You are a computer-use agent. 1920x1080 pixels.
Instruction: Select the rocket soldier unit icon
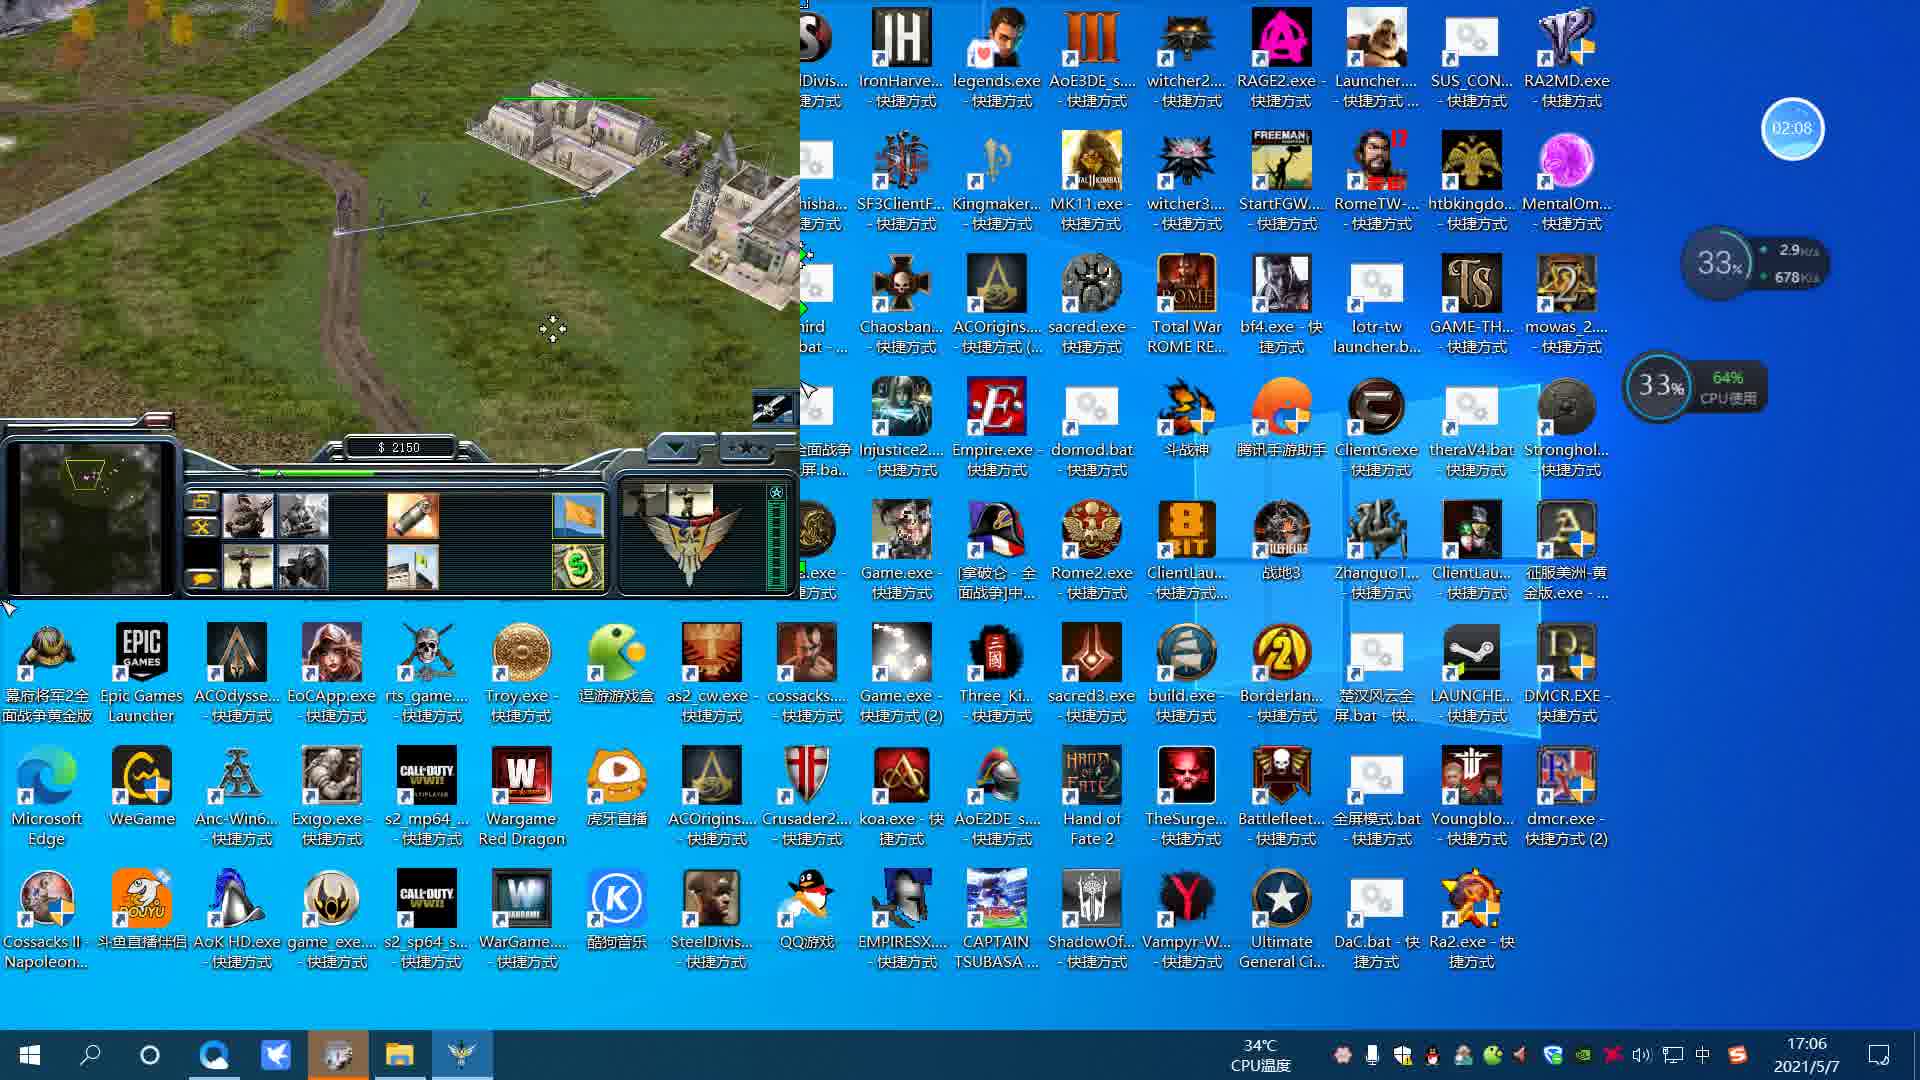click(248, 567)
